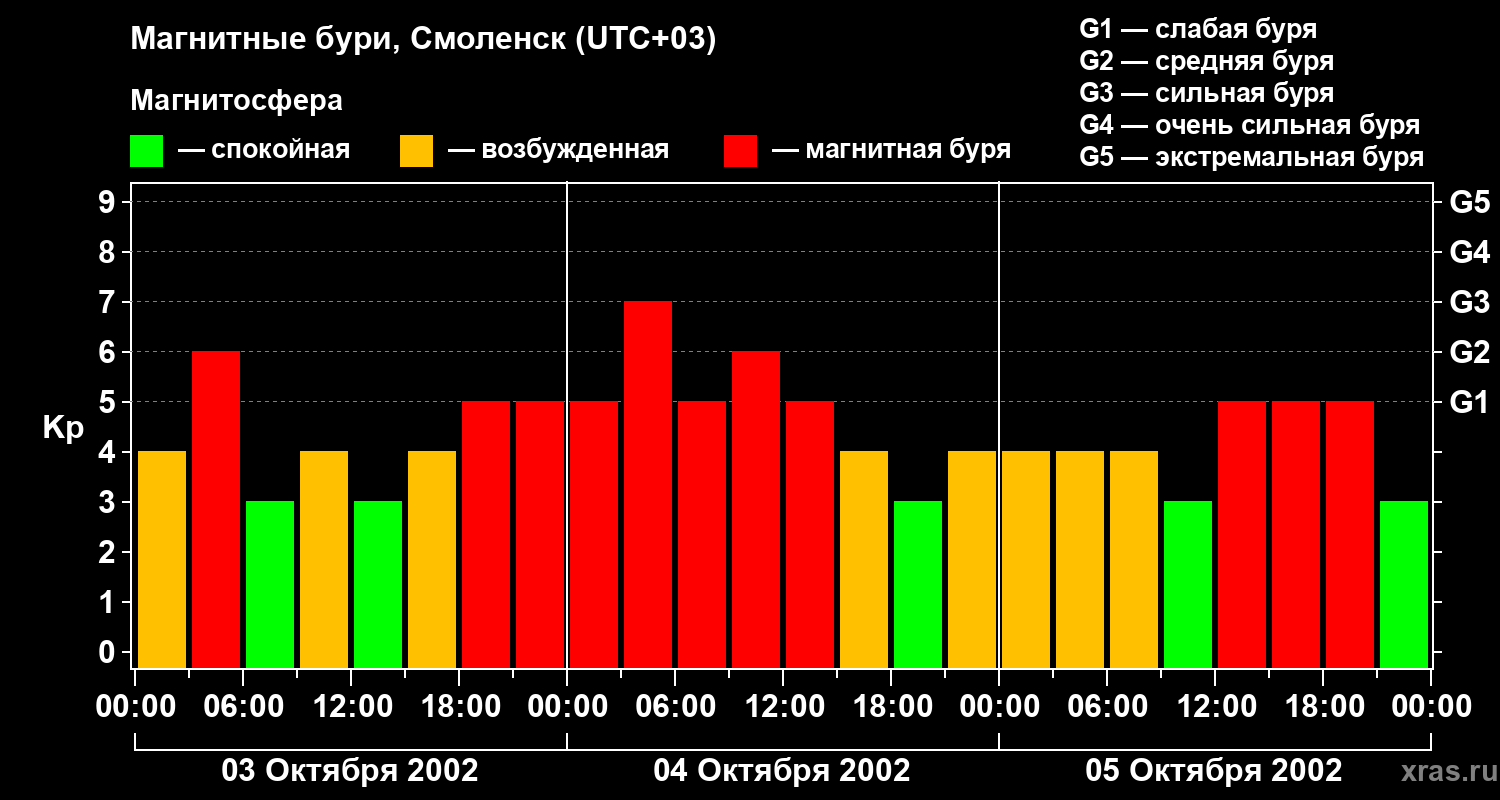Open the xras.ru watermark link

pyautogui.click(x=1444, y=772)
